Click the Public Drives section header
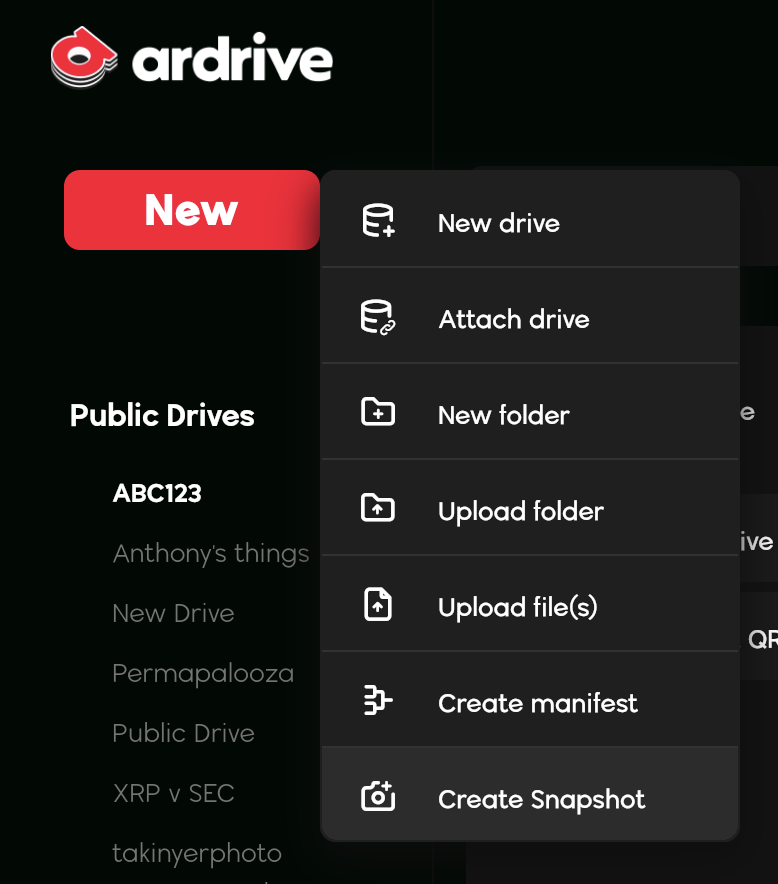Image resolution: width=778 pixels, height=884 pixels. [162, 416]
